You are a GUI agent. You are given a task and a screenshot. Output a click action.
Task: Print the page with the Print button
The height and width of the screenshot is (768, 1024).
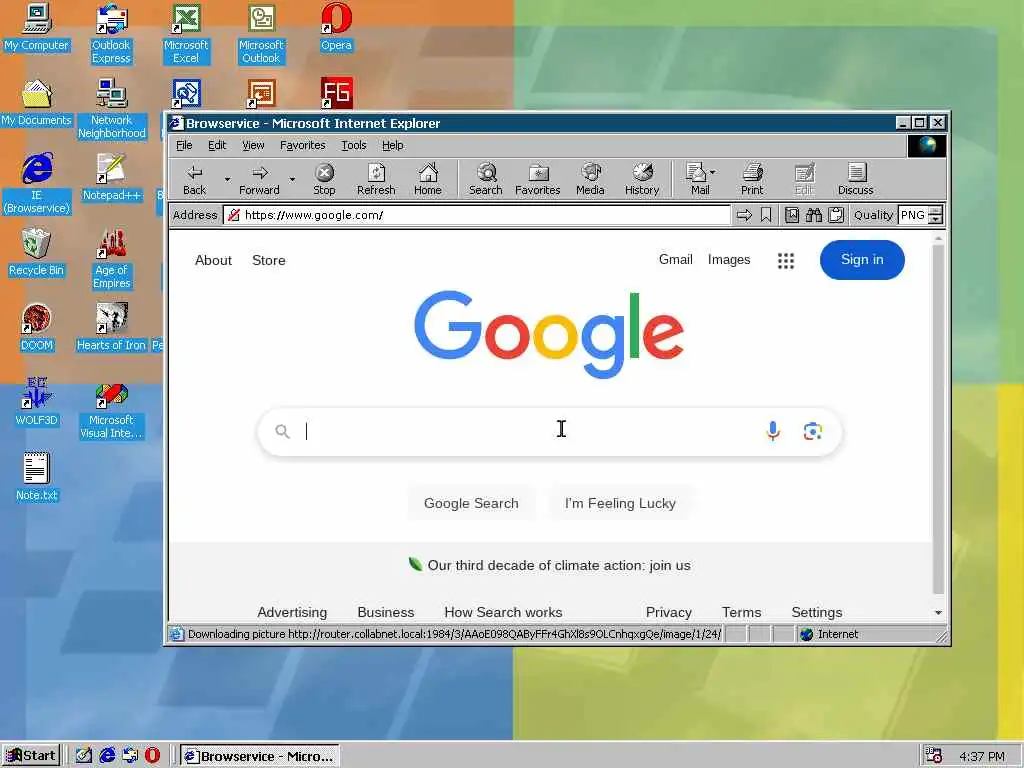tap(752, 180)
